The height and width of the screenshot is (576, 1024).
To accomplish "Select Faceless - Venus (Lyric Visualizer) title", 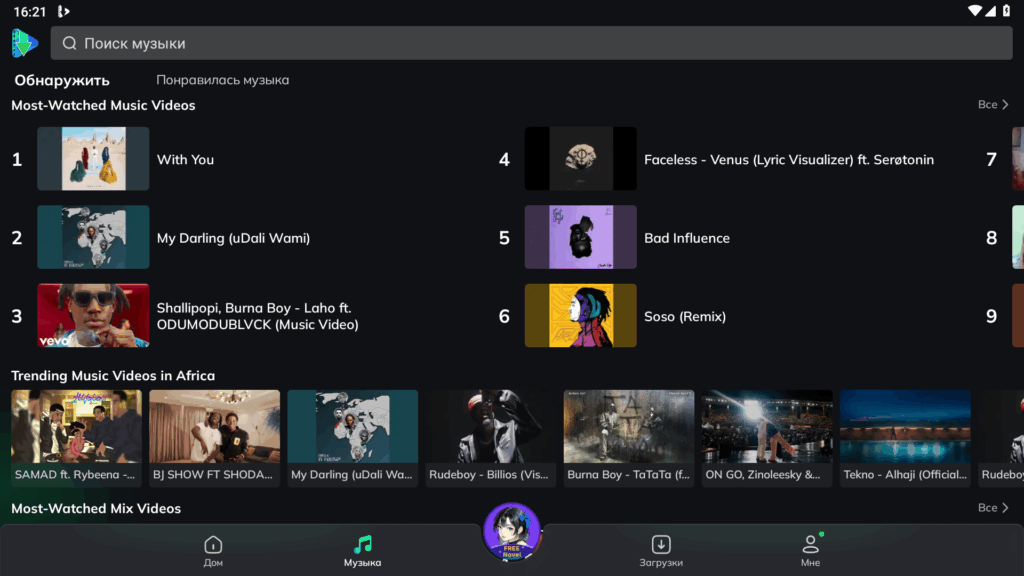I will pyautogui.click(x=789, y=159).
